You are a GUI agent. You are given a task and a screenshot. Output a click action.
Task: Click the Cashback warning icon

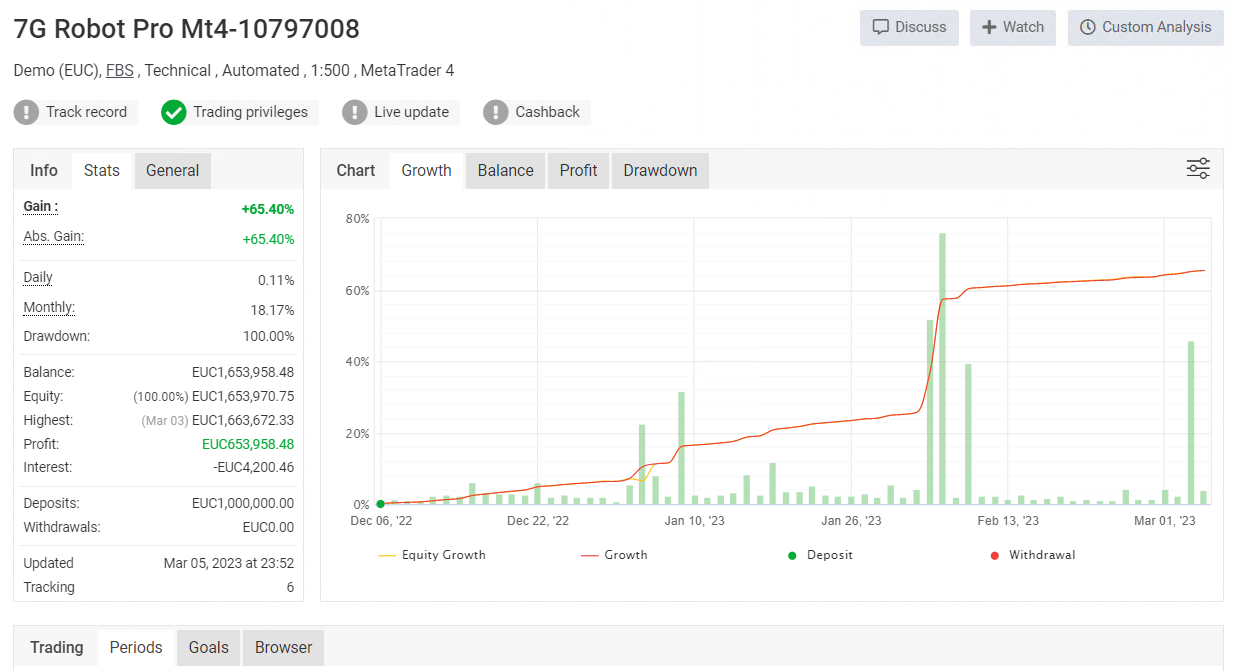click(496, 112)
